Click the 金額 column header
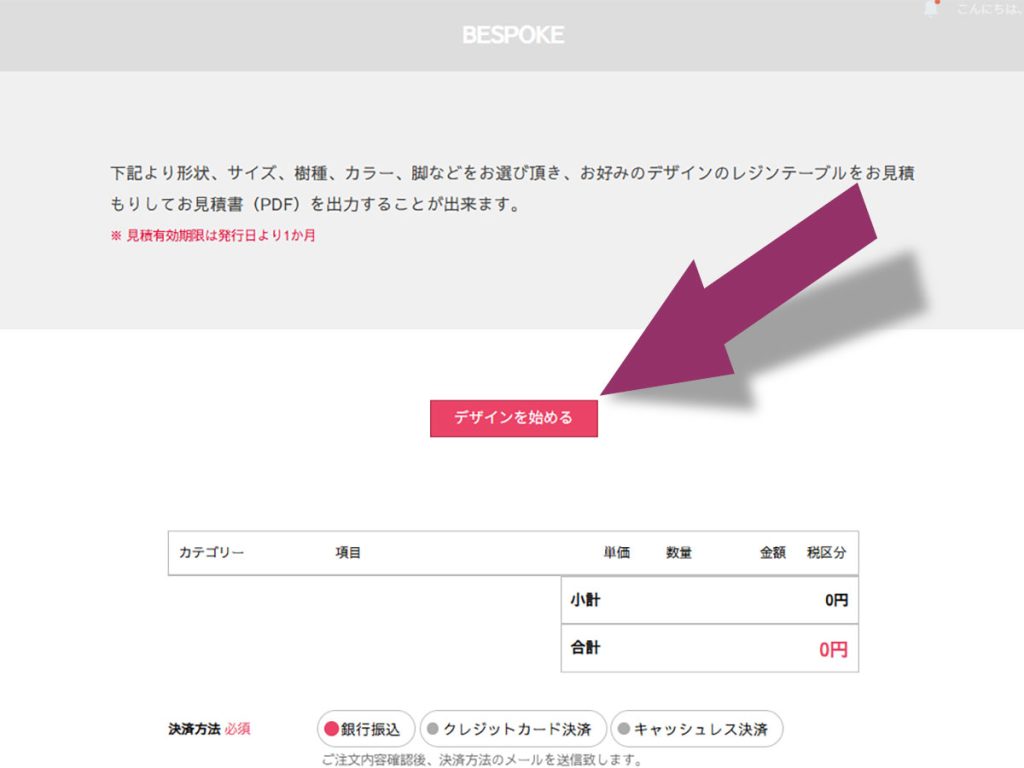Image resolution: width=1024 pixels, height=768 pixels. click(772, 553)
